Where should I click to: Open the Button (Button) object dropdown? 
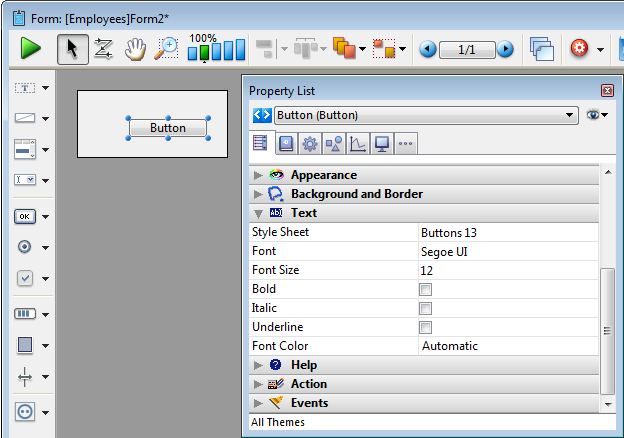pyautogui.click(x=571, y=115)
